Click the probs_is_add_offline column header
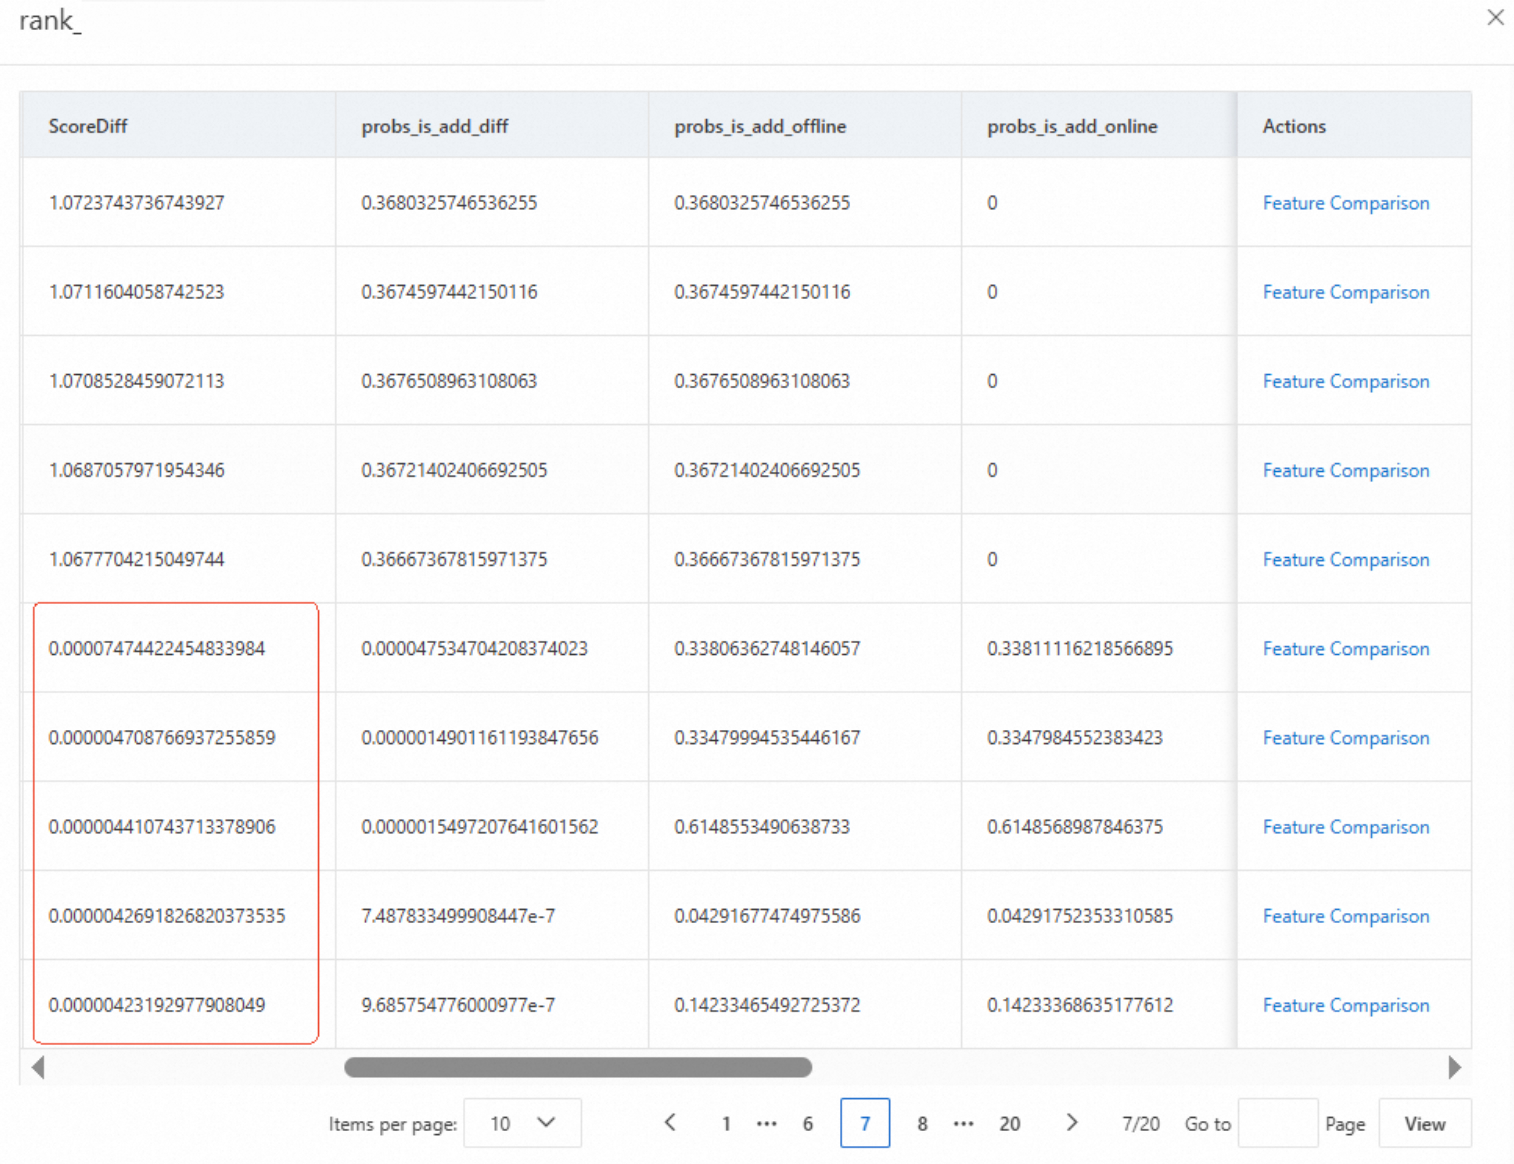The width and height of the screenshot is (1514, 1164). click(805, 126)
